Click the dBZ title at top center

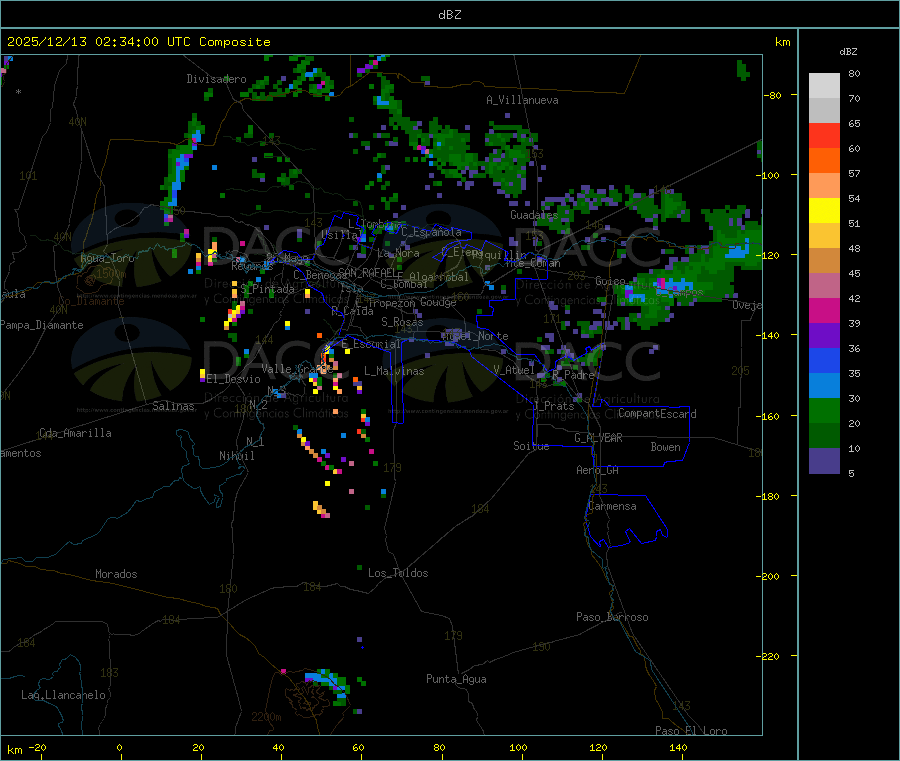pyautogui.click(x=449, y=15)
